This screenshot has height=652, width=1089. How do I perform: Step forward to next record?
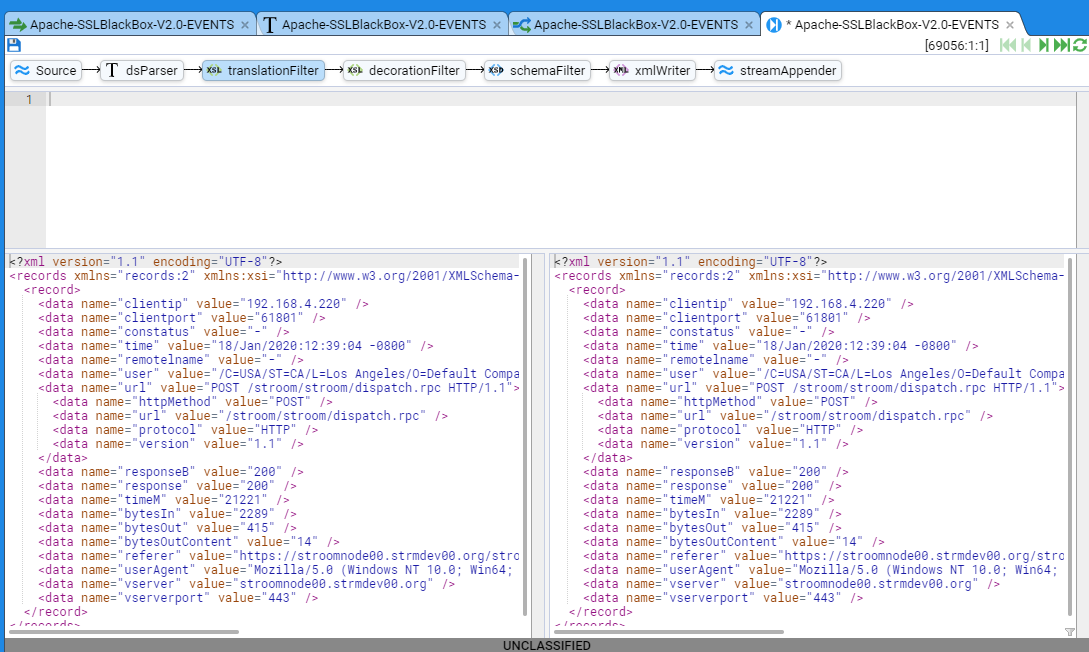click(1044, 45)
